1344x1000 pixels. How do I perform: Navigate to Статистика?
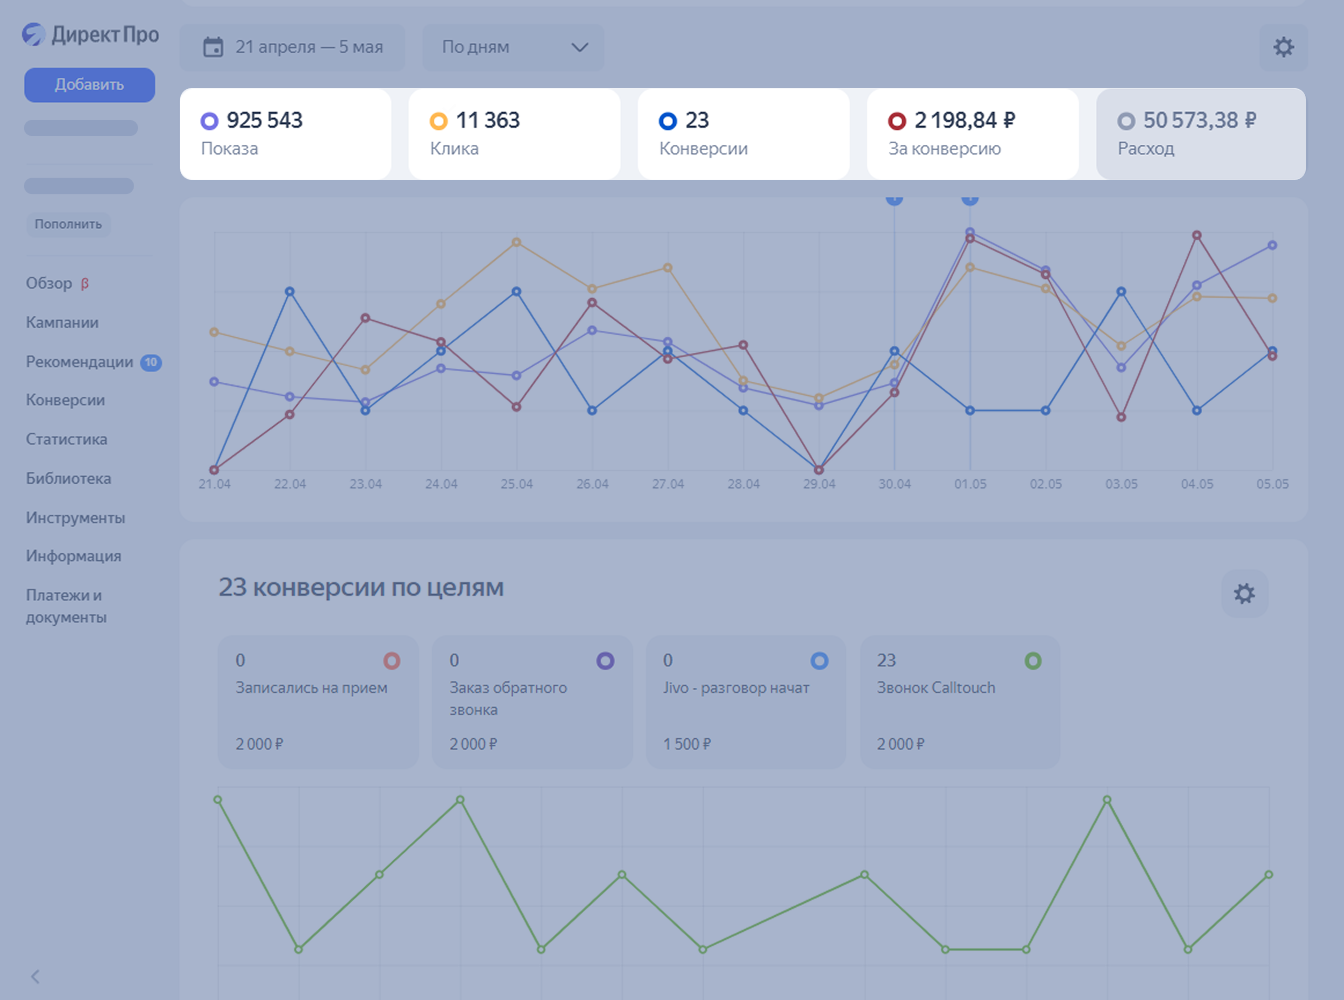pos(66,439)
